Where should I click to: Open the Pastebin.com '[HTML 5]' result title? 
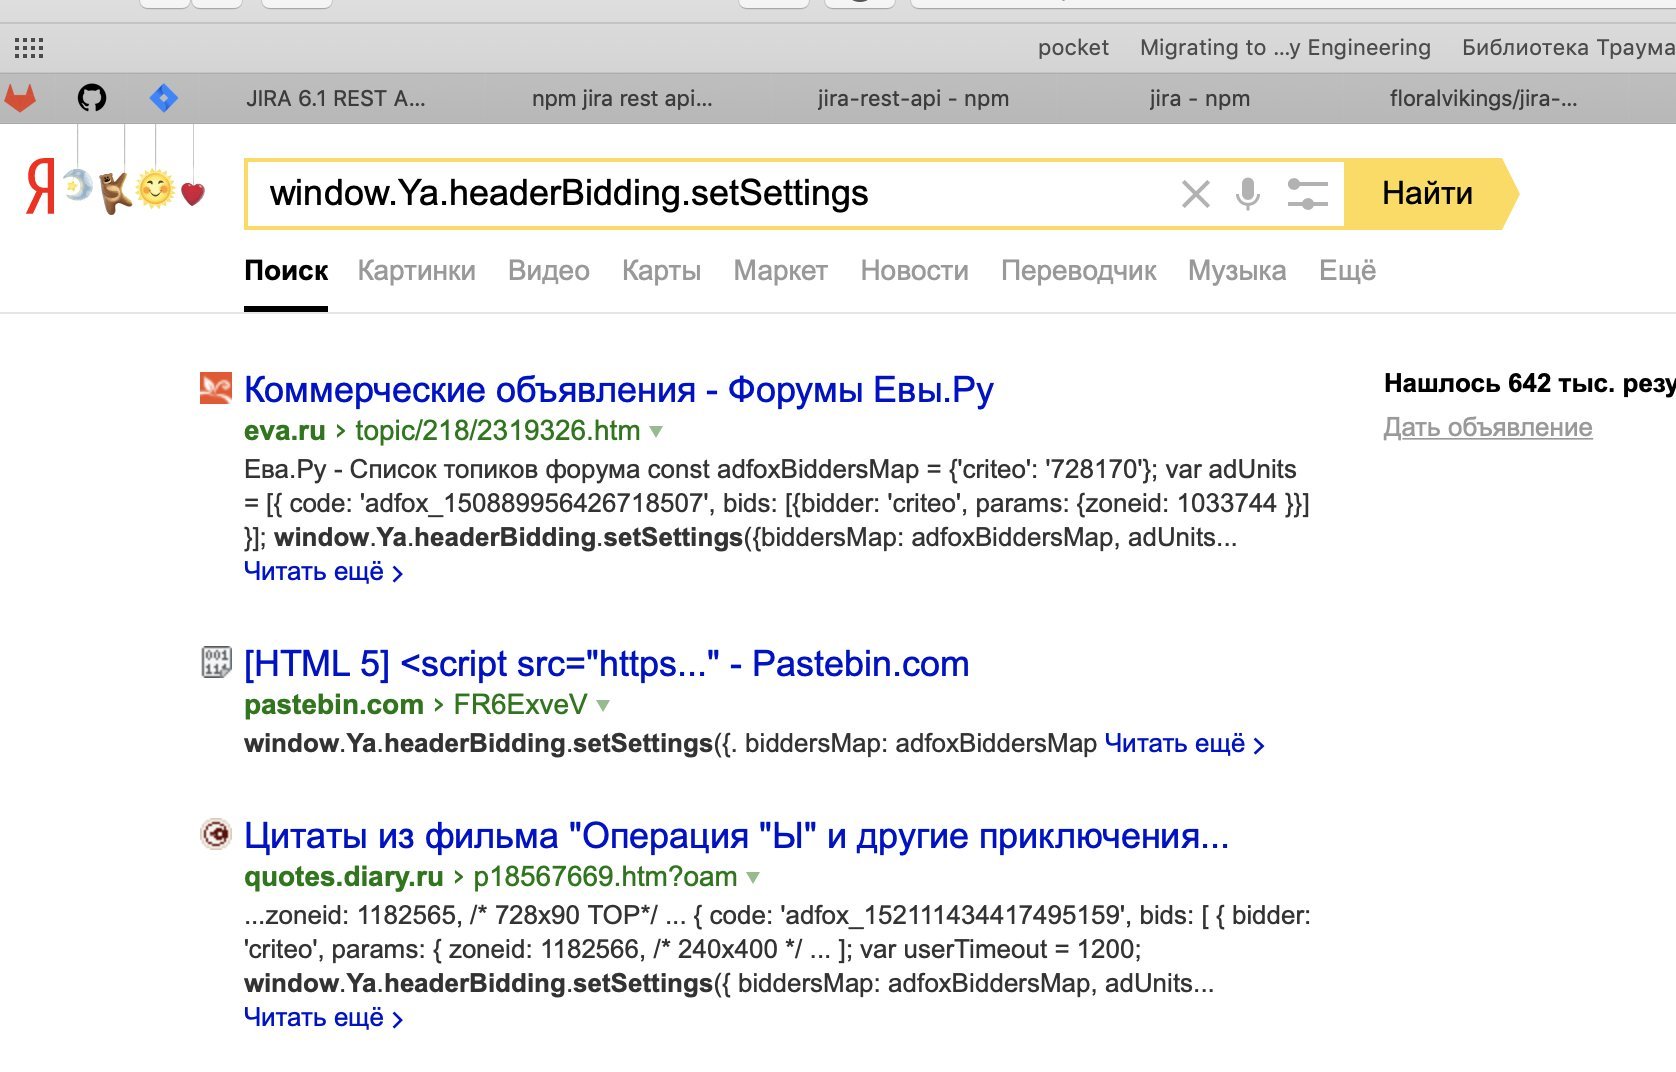pos(607,664)
